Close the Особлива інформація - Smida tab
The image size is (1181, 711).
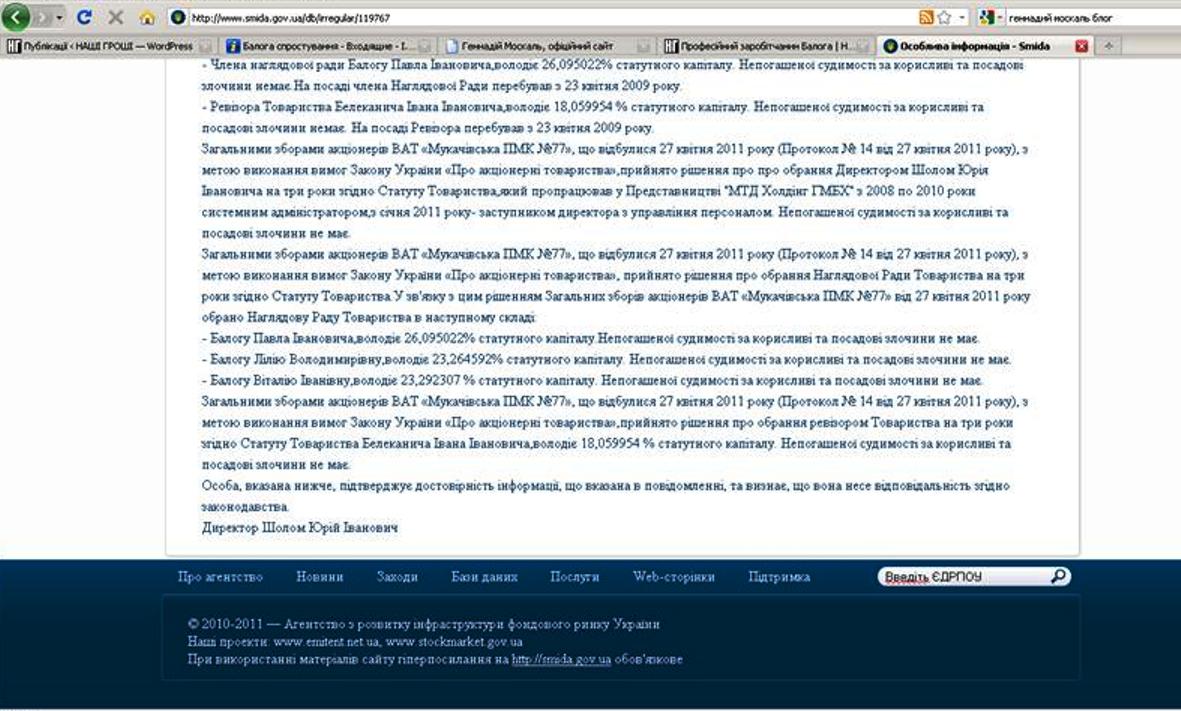(x=1081, y=46)
